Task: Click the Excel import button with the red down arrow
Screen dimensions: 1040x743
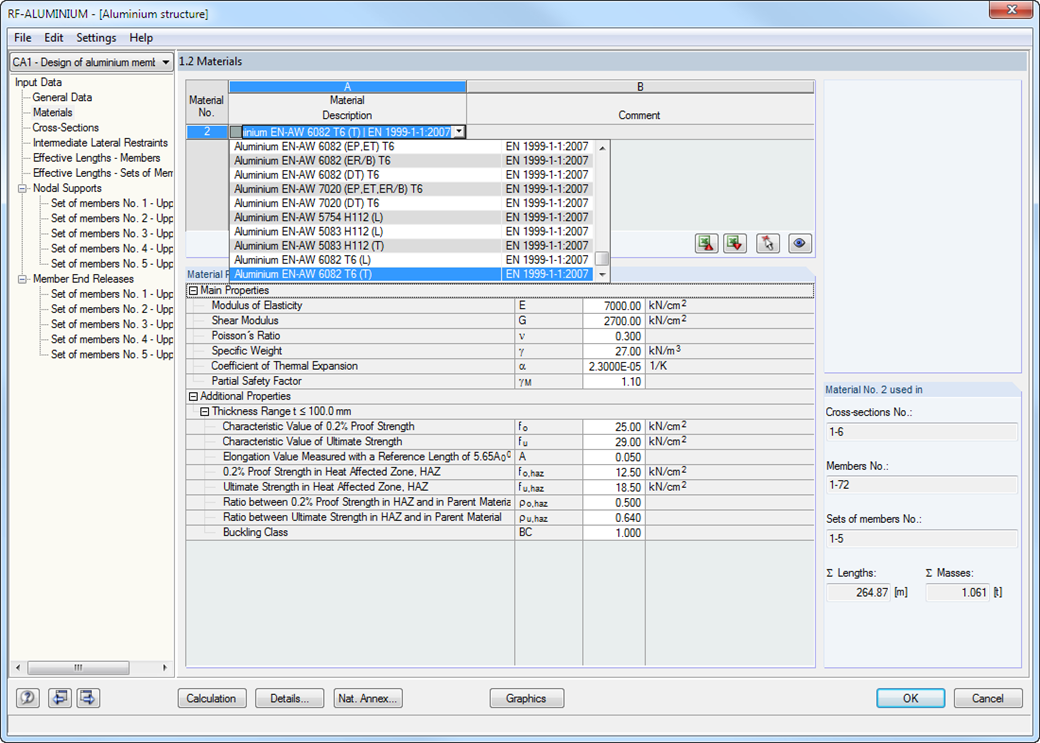Action: point(735,243)
